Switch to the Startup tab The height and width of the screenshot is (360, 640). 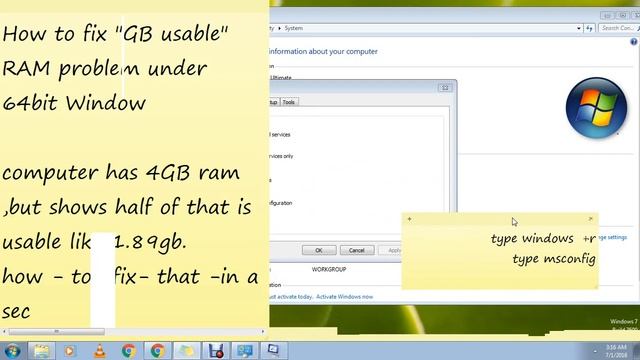pos(273,102)
